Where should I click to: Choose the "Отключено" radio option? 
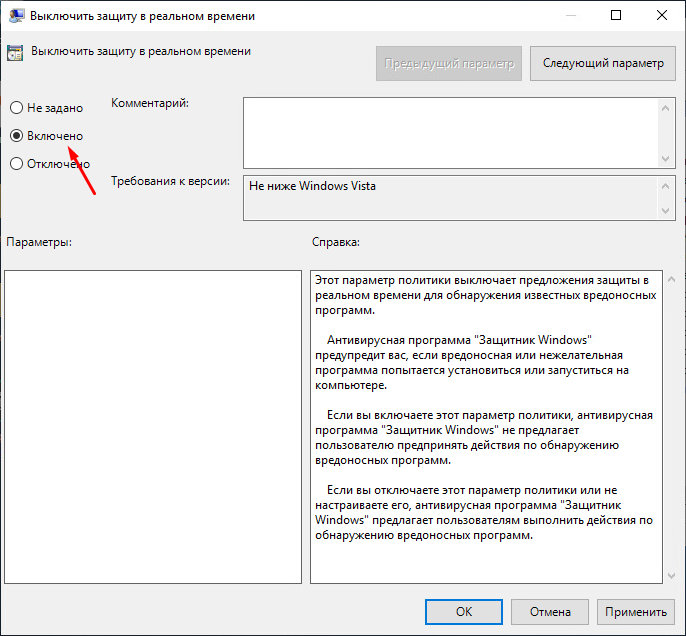pyautogui.click(x=16, y=164)
